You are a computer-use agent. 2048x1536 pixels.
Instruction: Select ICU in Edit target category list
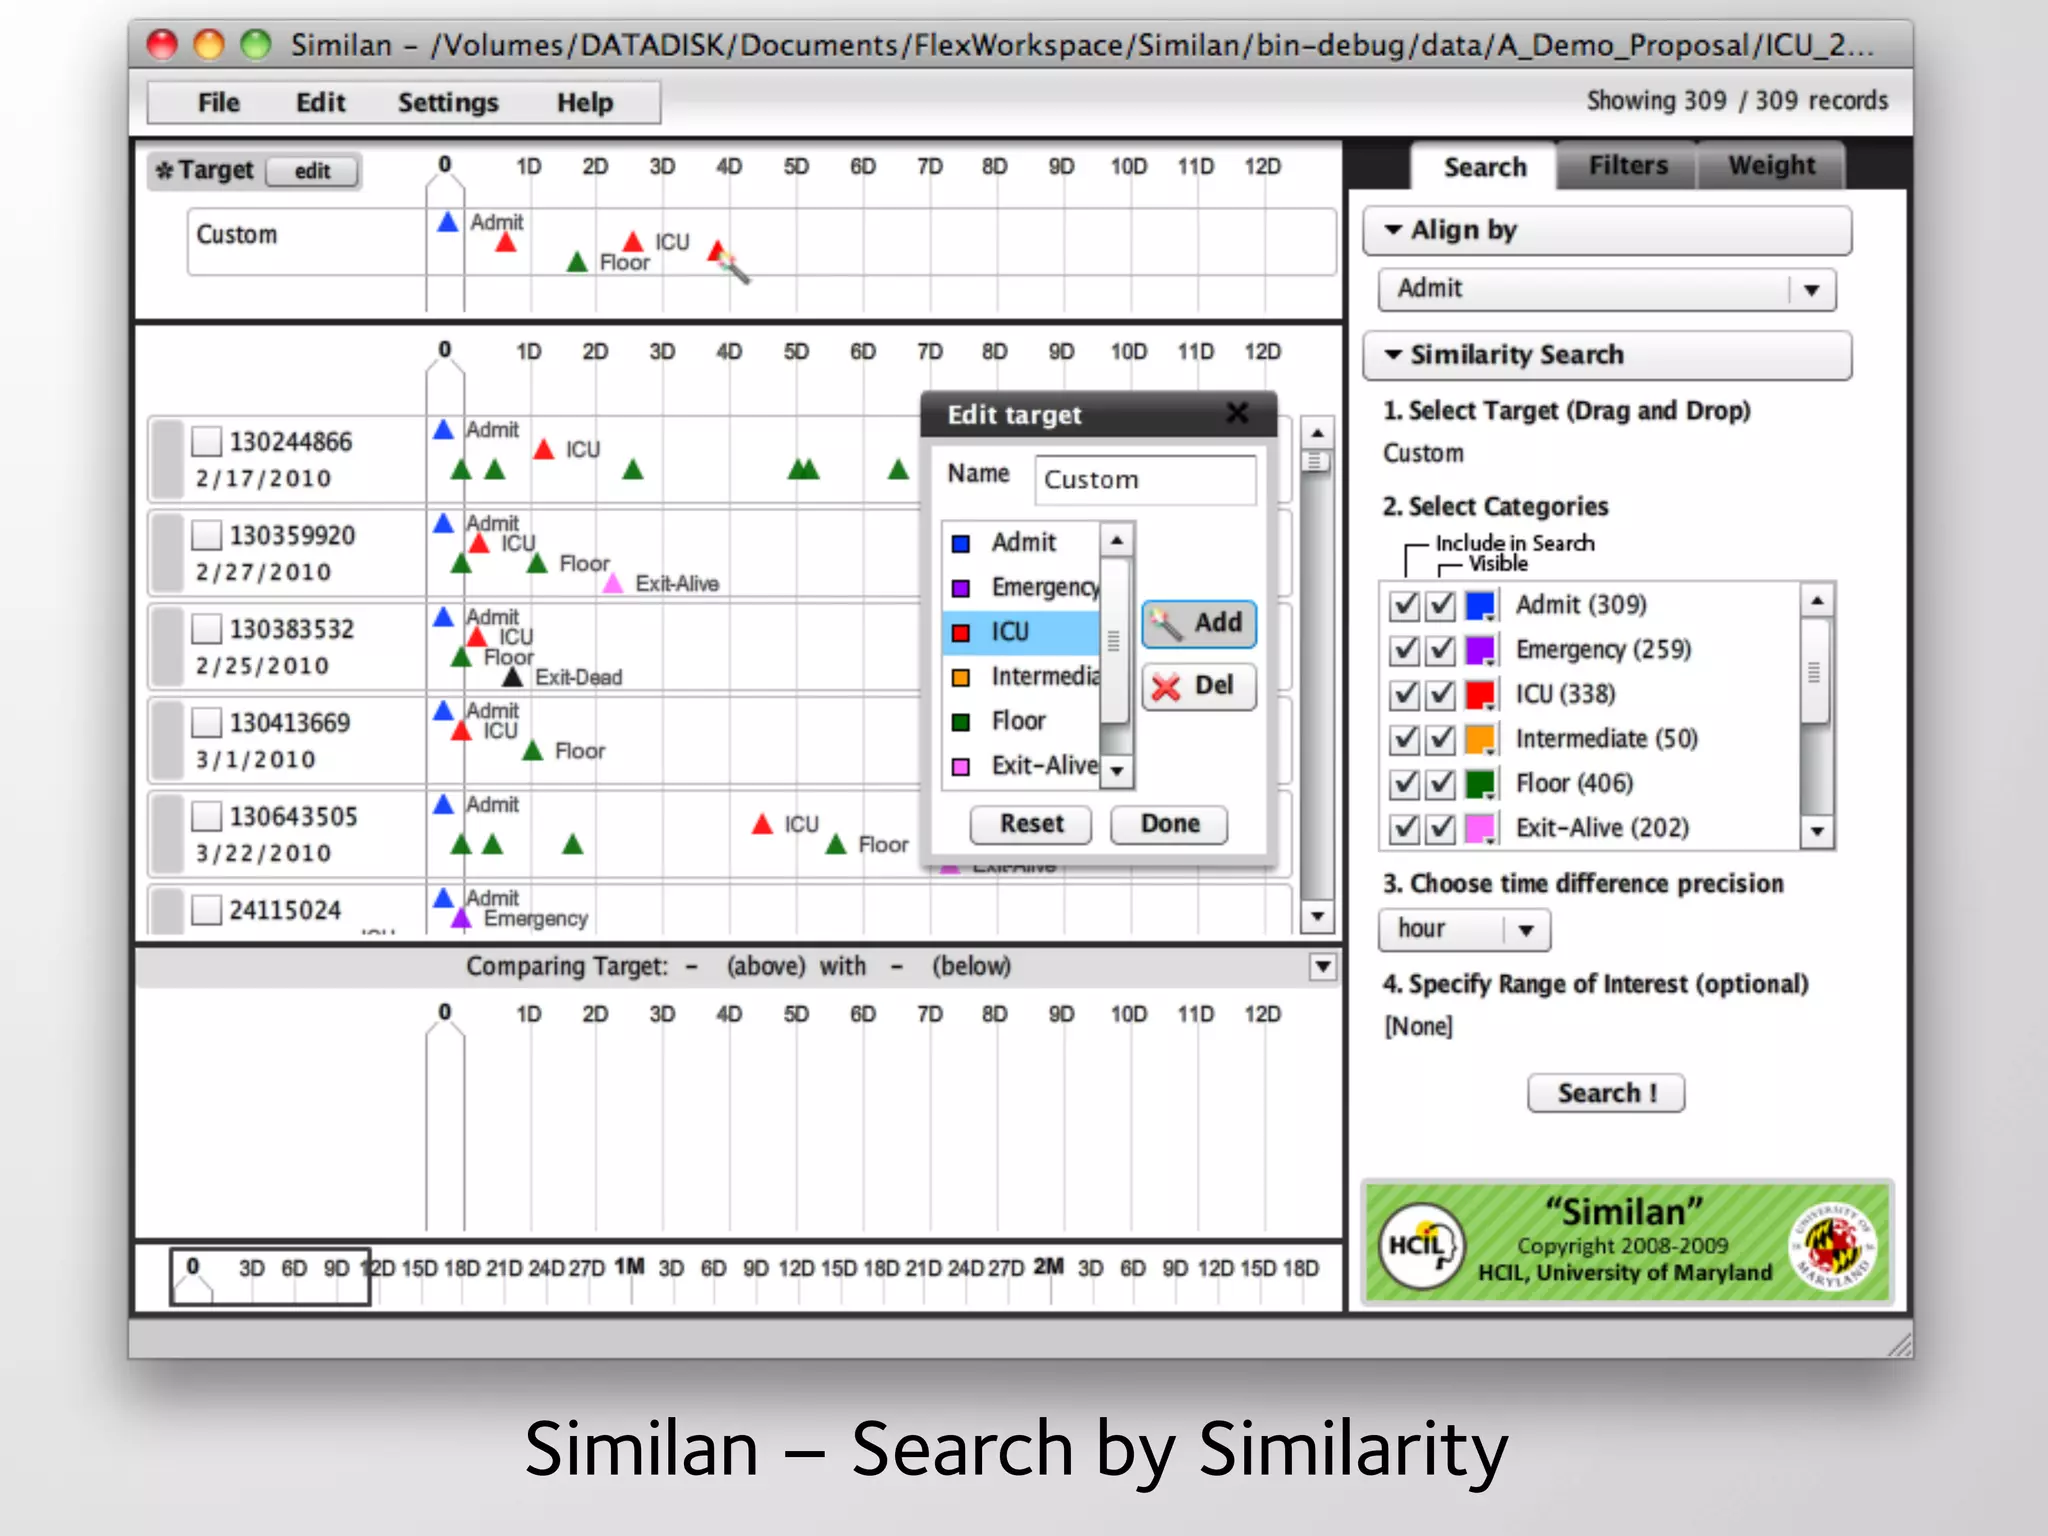[x=1020, y=632]
